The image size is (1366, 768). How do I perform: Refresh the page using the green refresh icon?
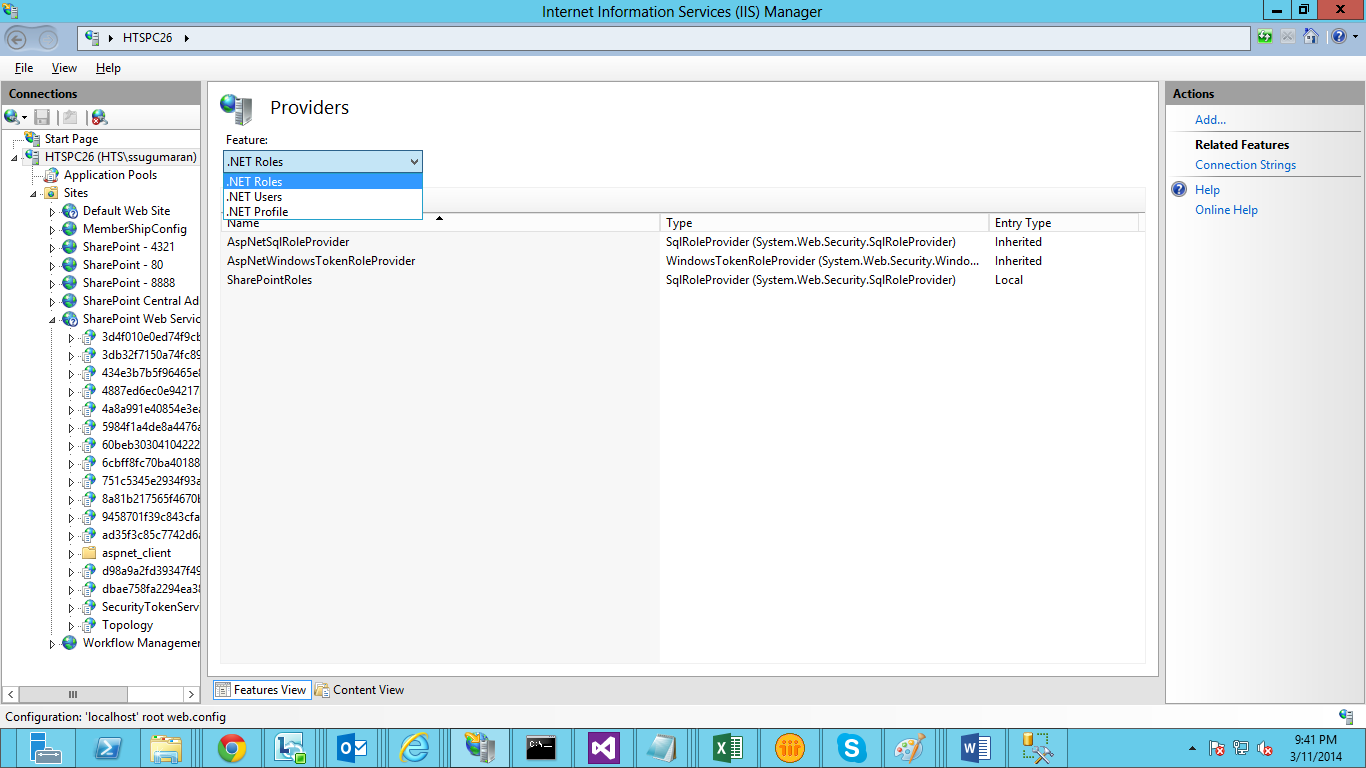point(1266,37)
